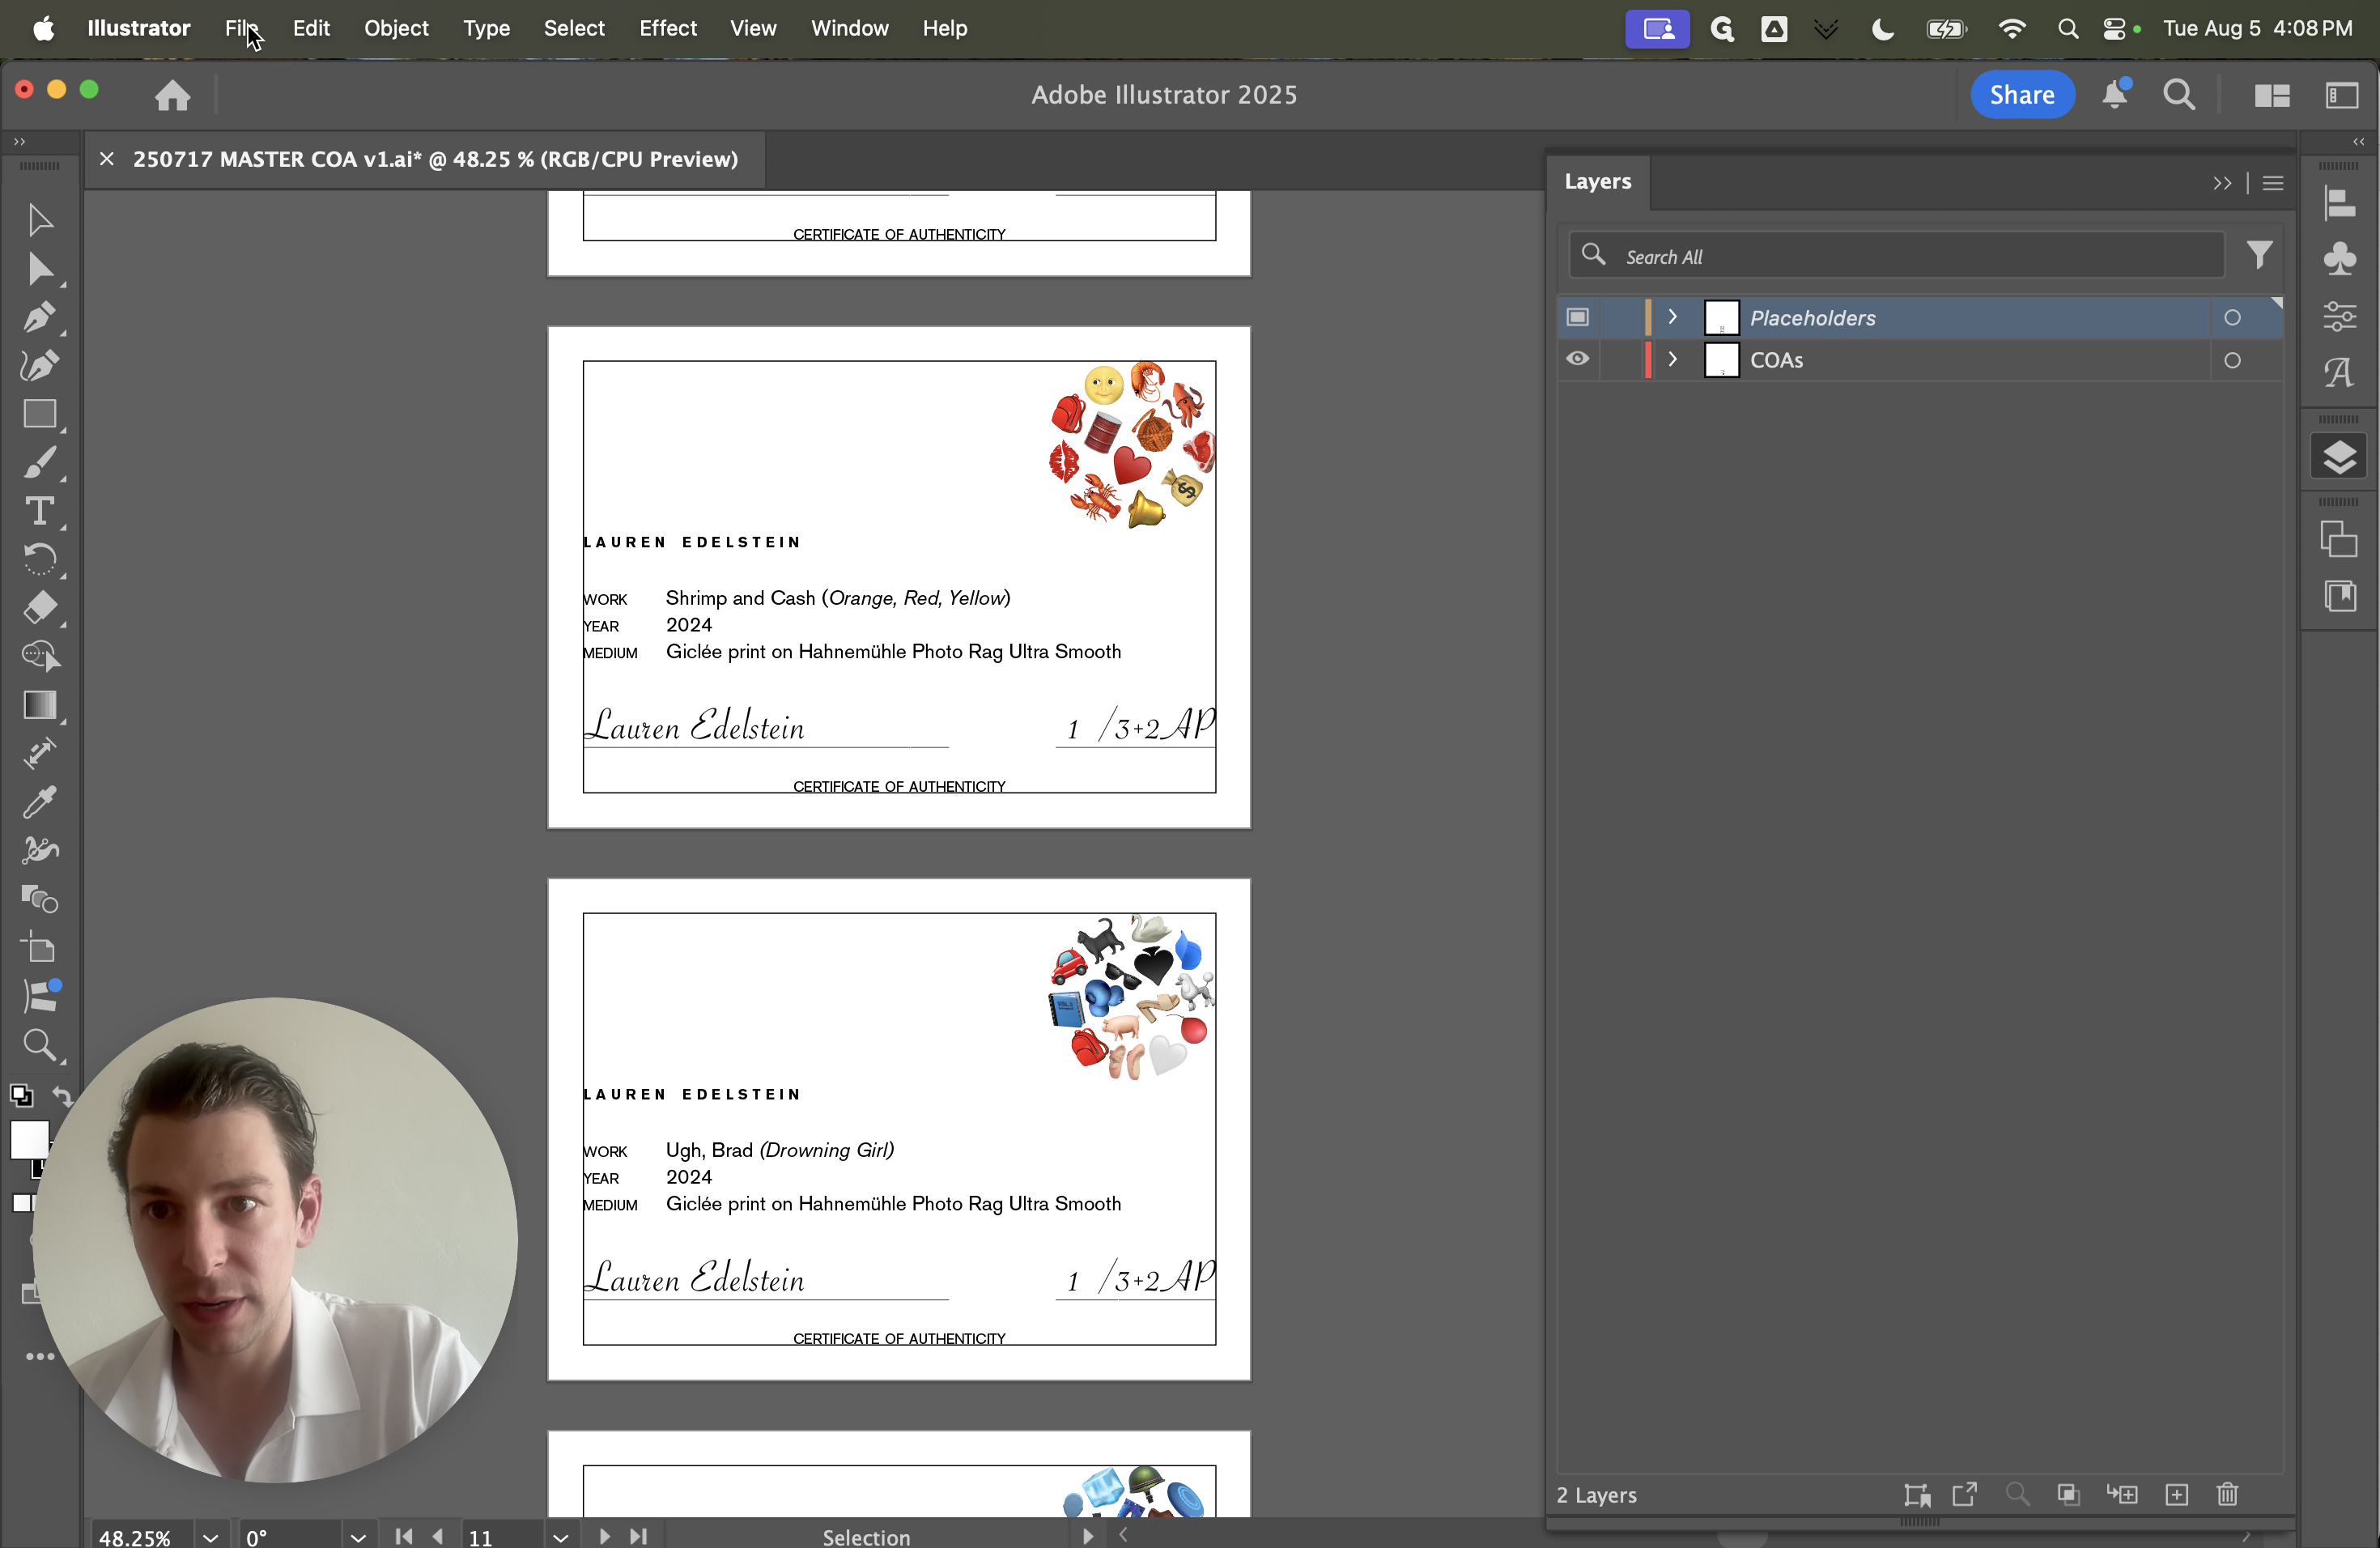
Task: Open the zoom level dropdown
Action: (x=210, y=1537)
